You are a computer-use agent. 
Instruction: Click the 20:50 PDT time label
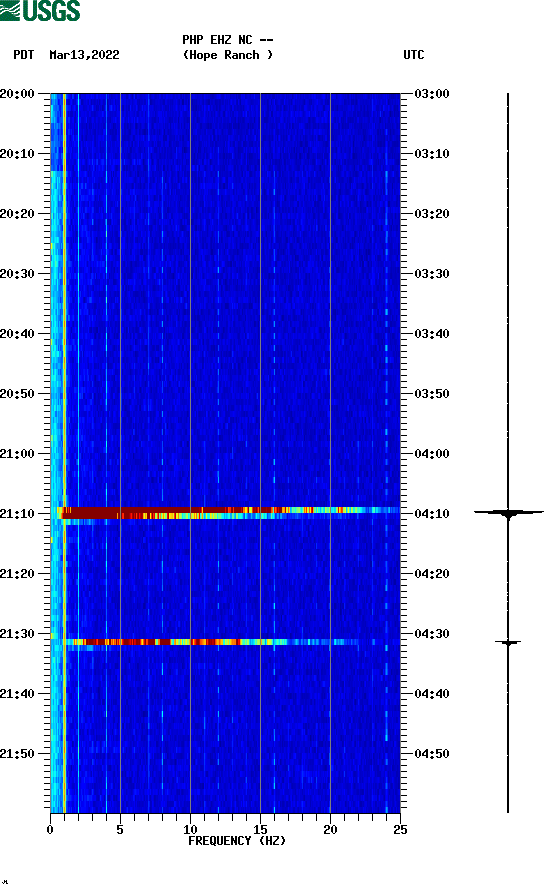point(17,394)
